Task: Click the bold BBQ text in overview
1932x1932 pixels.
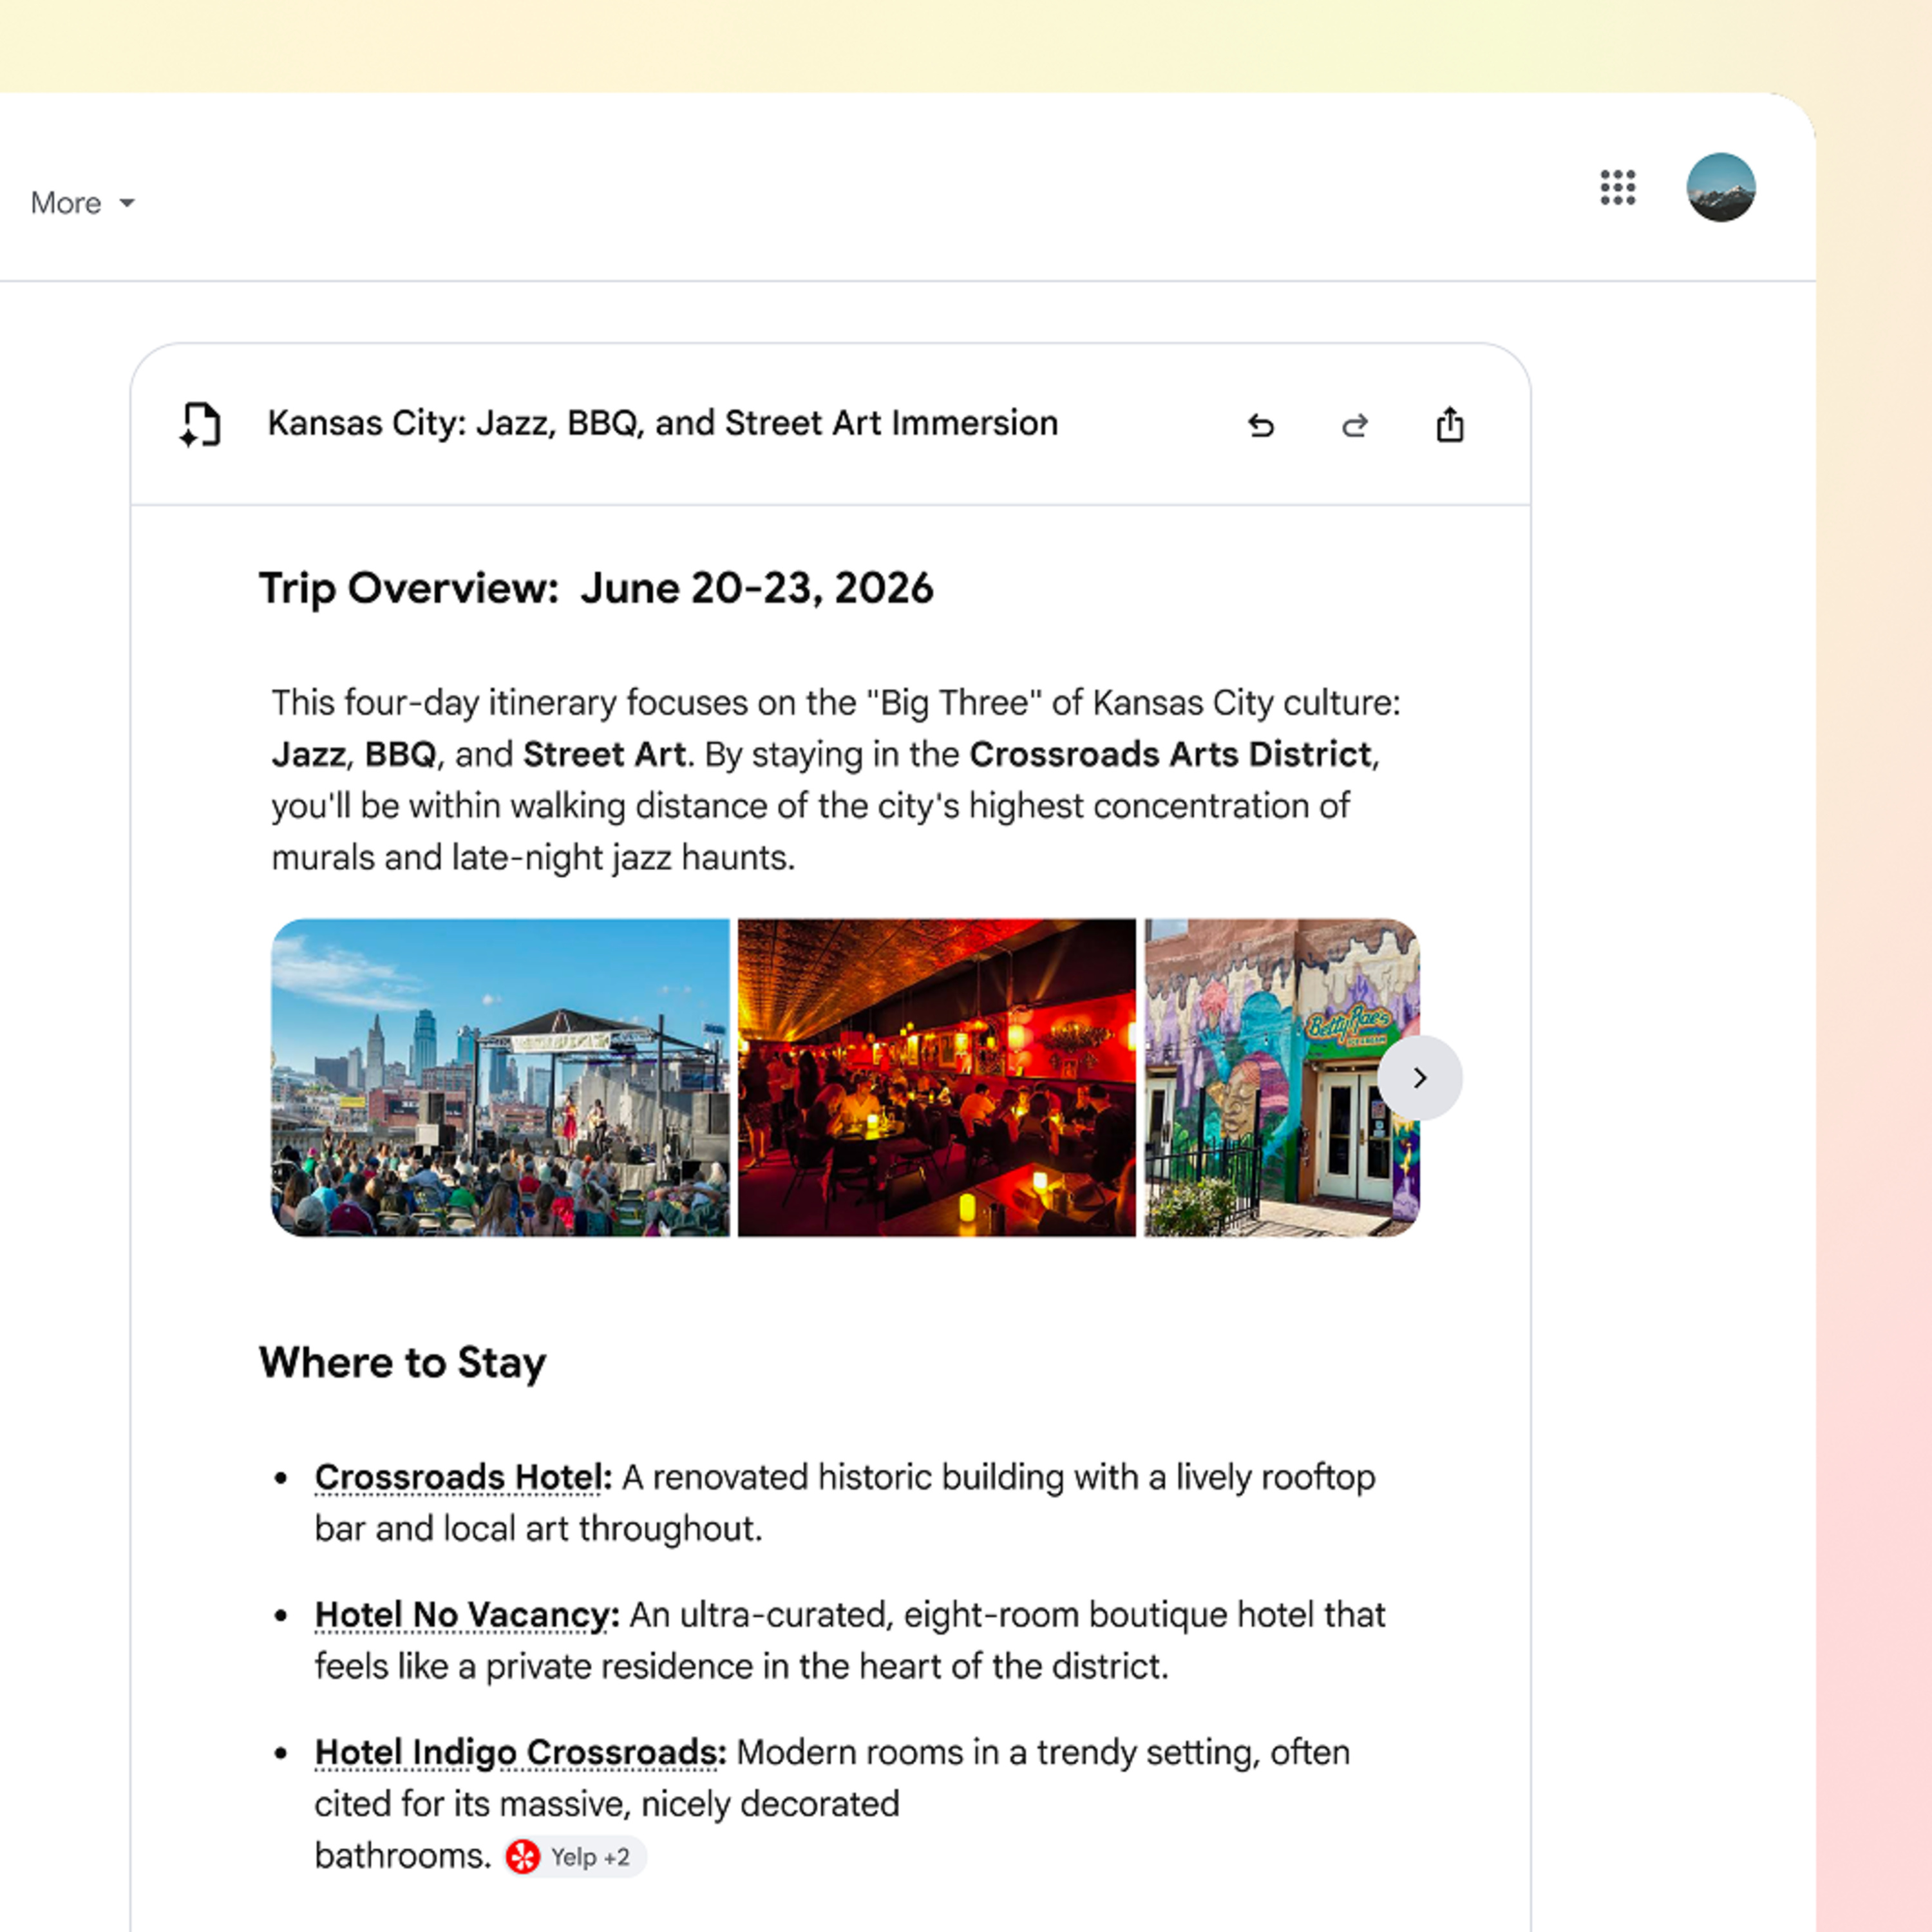Action: tap(400, 754)
